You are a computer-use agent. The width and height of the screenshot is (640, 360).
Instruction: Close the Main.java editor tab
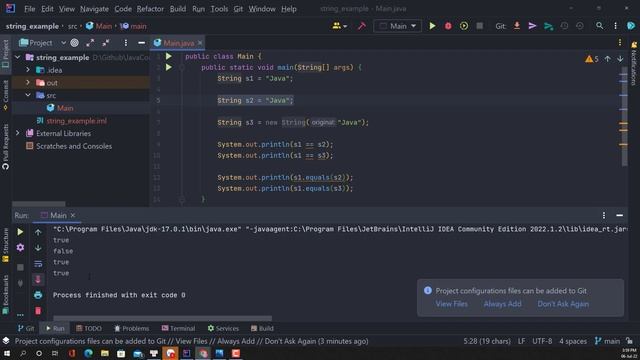coord(200,43)
